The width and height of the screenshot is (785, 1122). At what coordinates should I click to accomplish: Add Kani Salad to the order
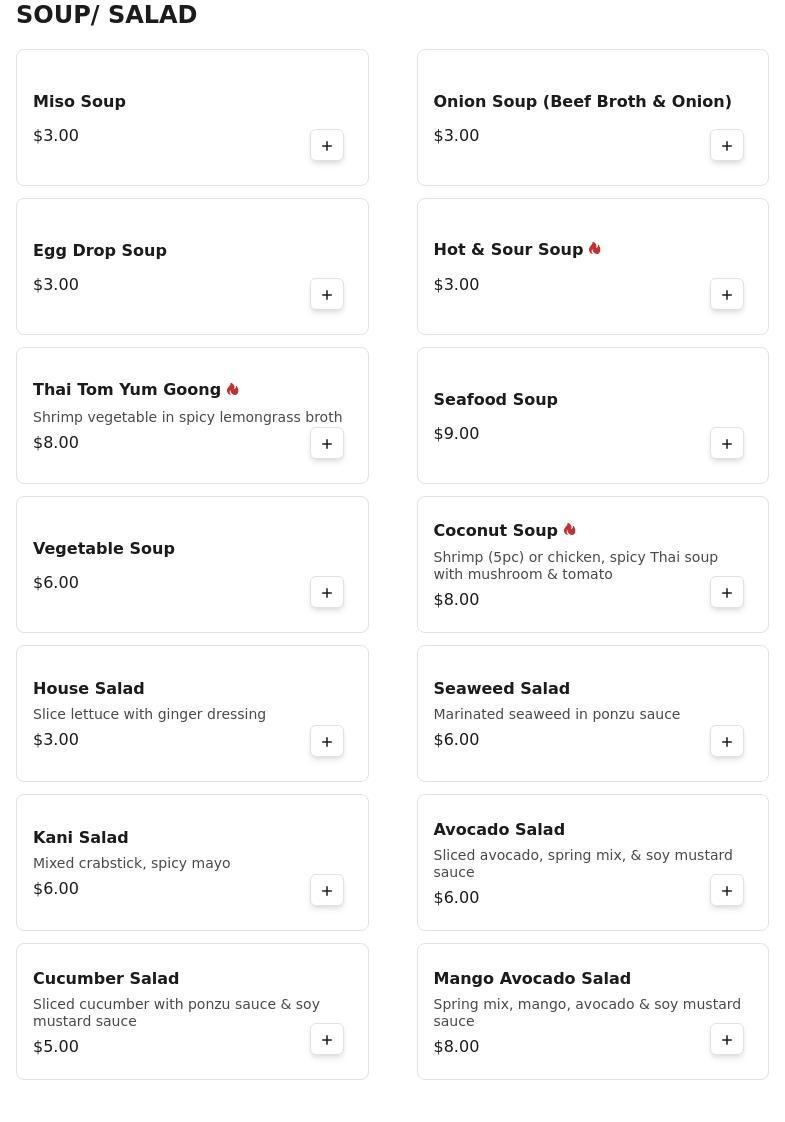[x=327, y=891]
